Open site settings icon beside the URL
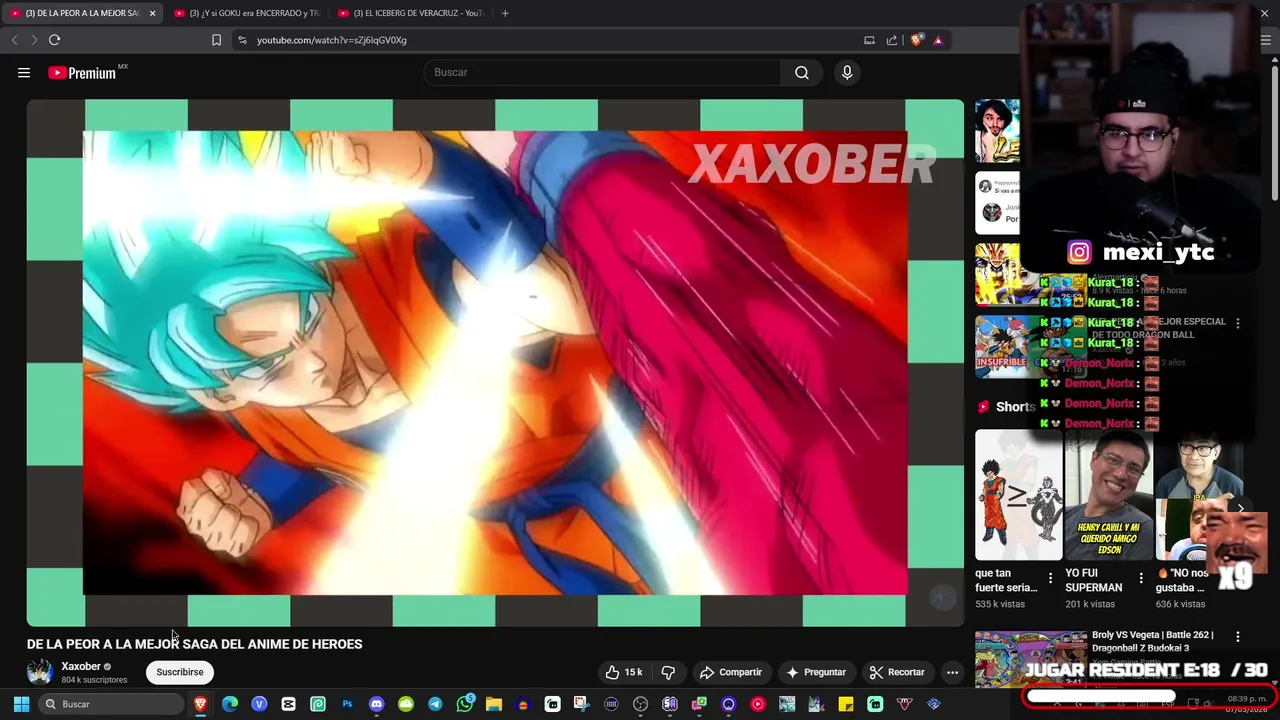 [x=242, y=40]
